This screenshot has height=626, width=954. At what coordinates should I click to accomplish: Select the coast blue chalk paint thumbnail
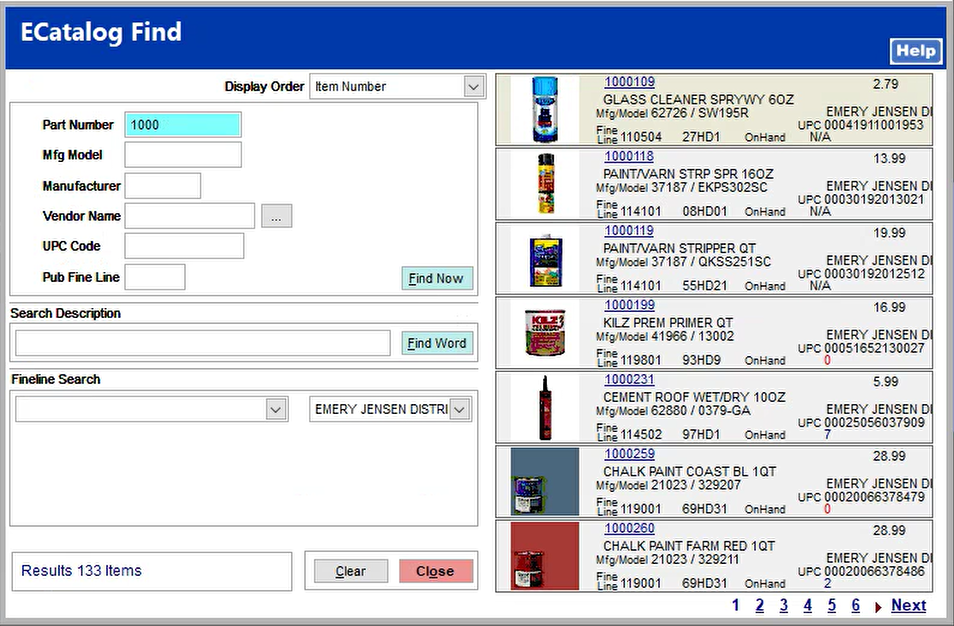[545, 482]
